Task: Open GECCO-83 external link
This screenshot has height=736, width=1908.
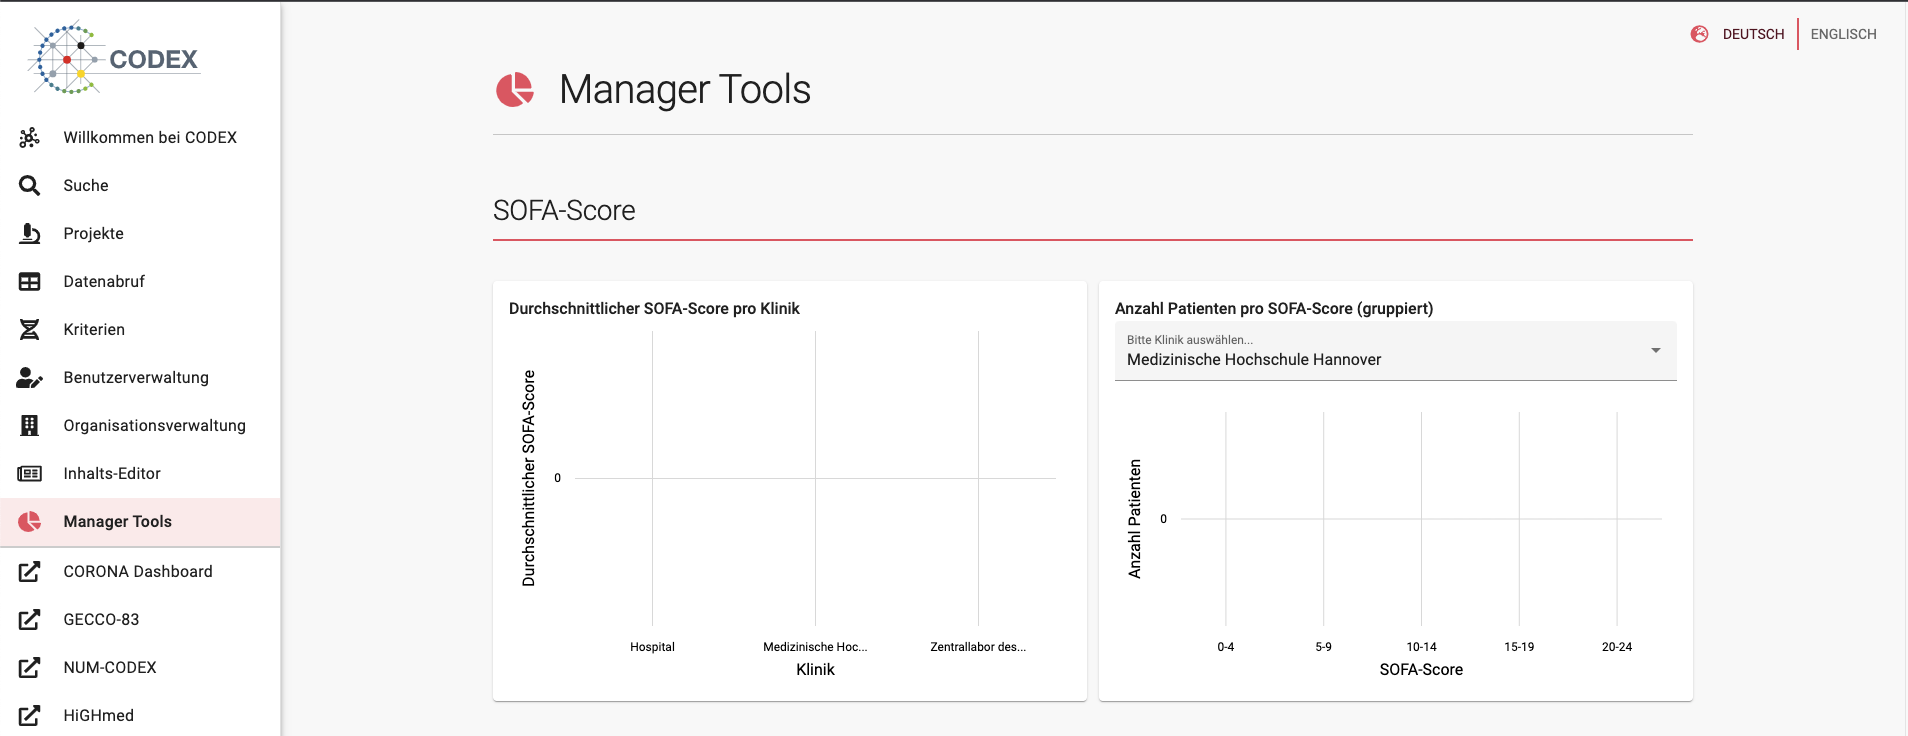Action: pos(140,620)
